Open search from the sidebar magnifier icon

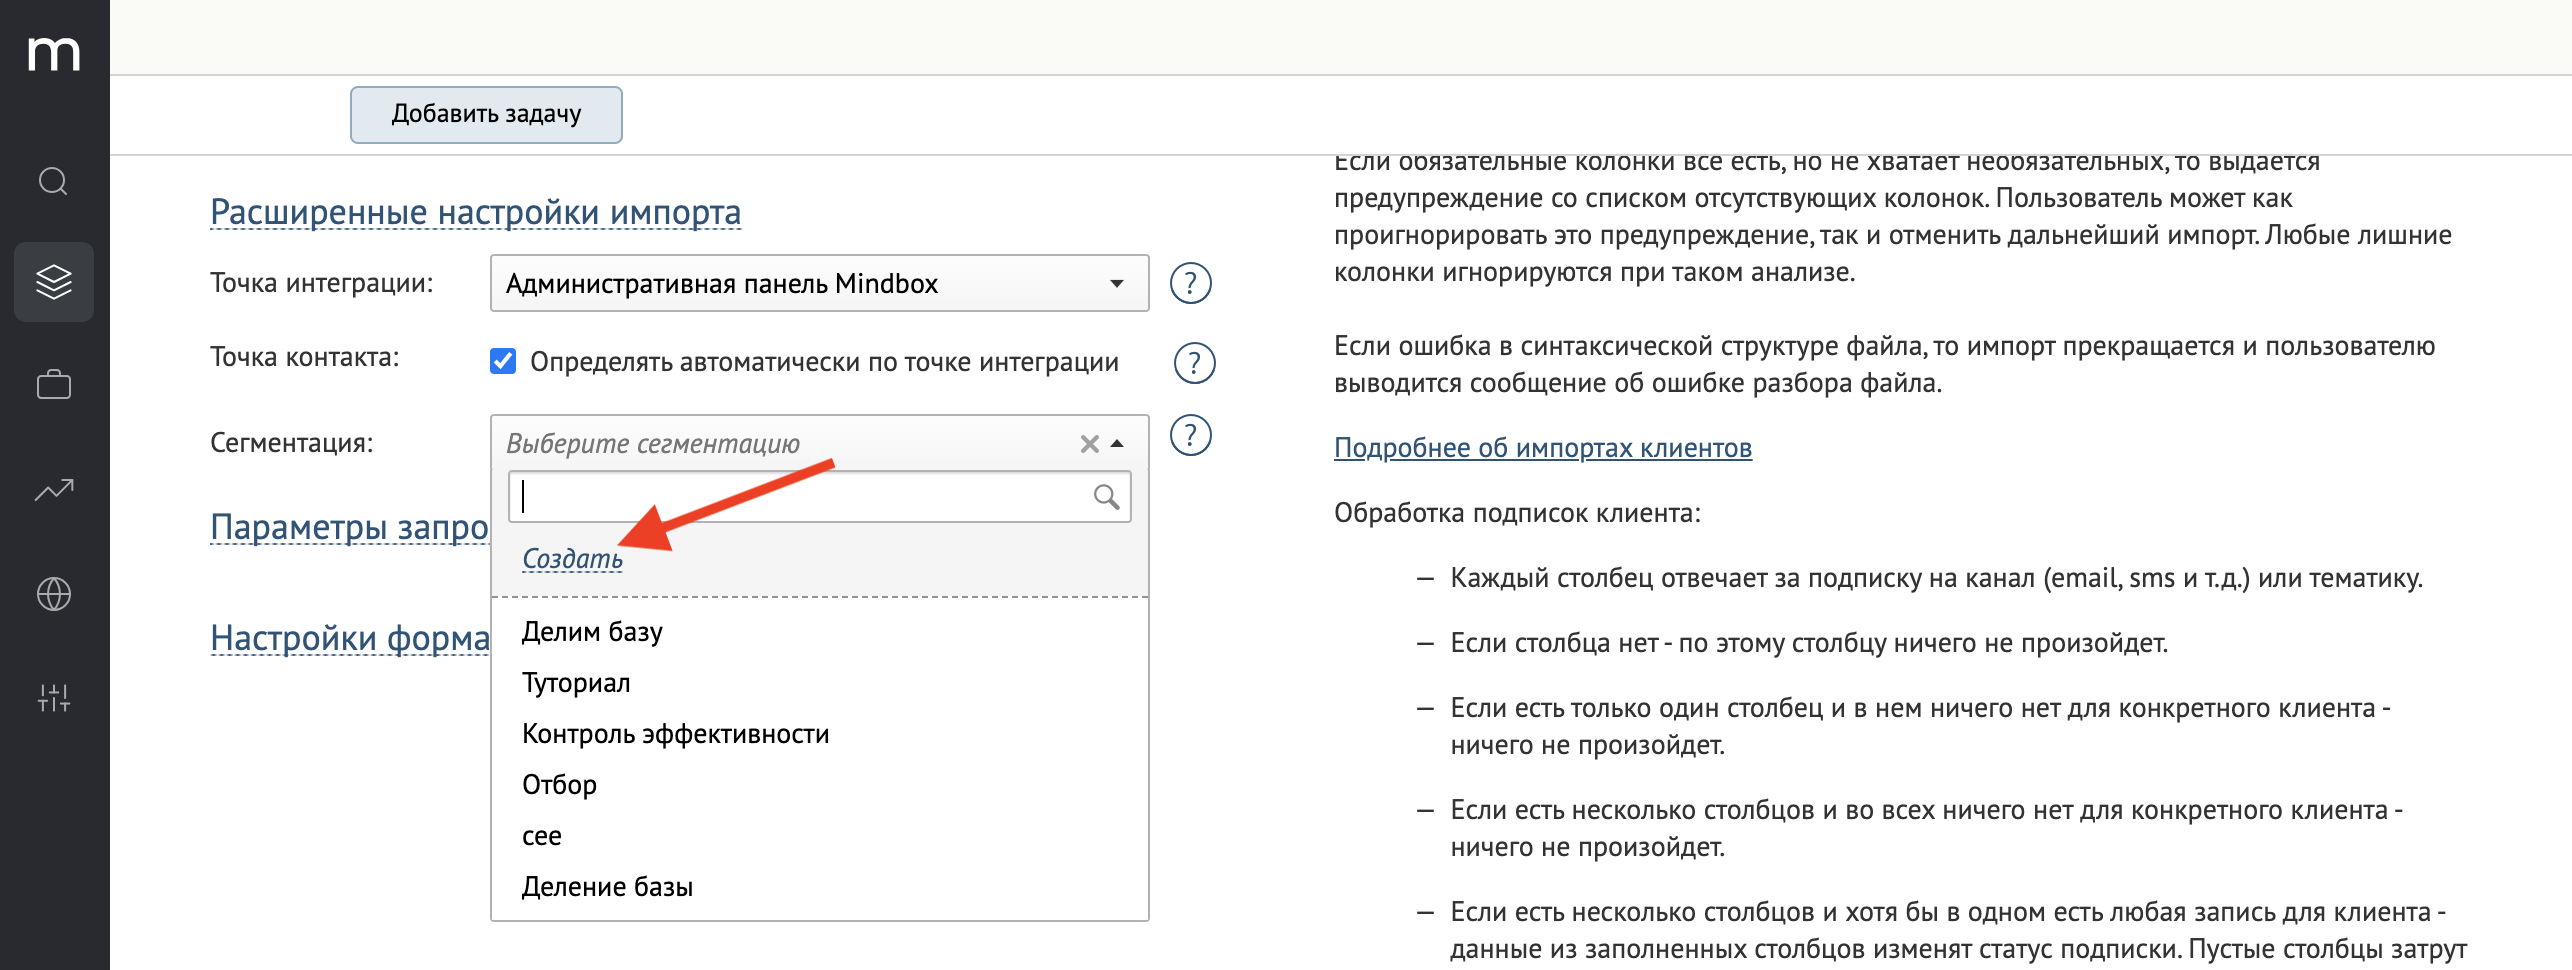[53, 181]
